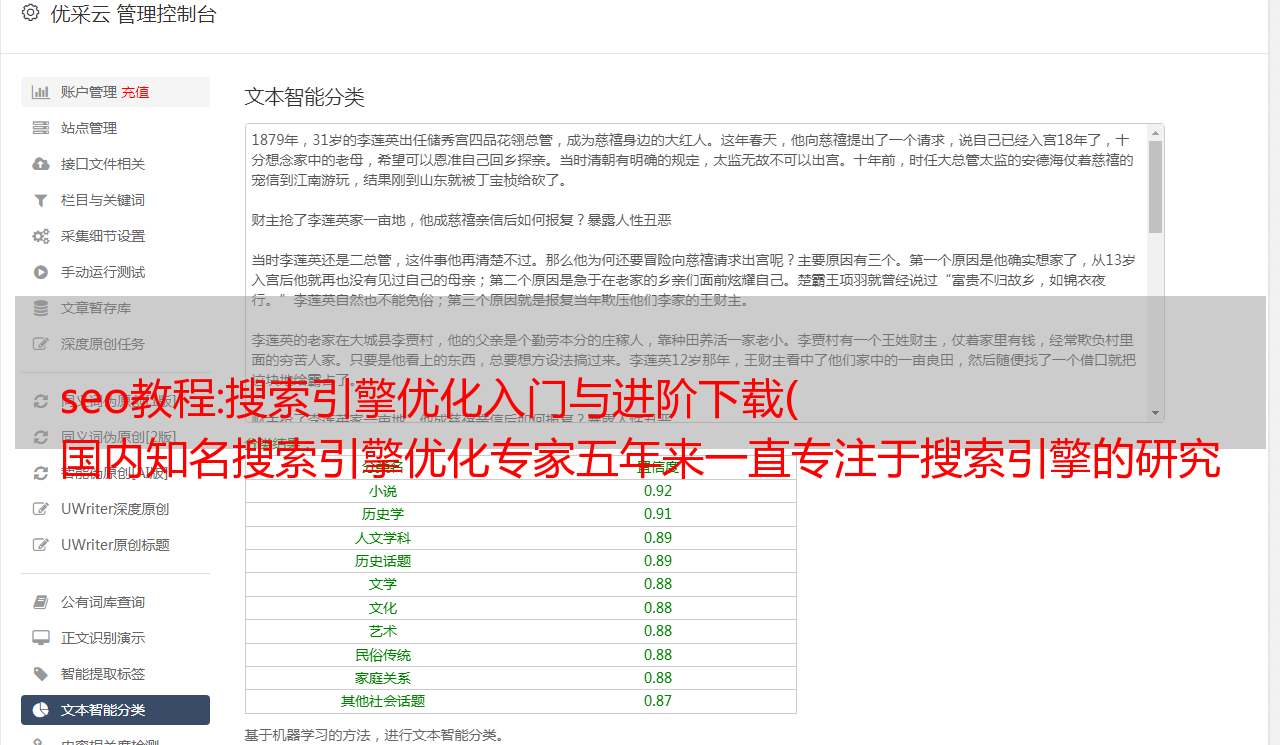This screenshot has height=745, width=1280.
Task: Click the text area scrollbar up arrow
Action: pyautogui.click(x=1155, y=132)
